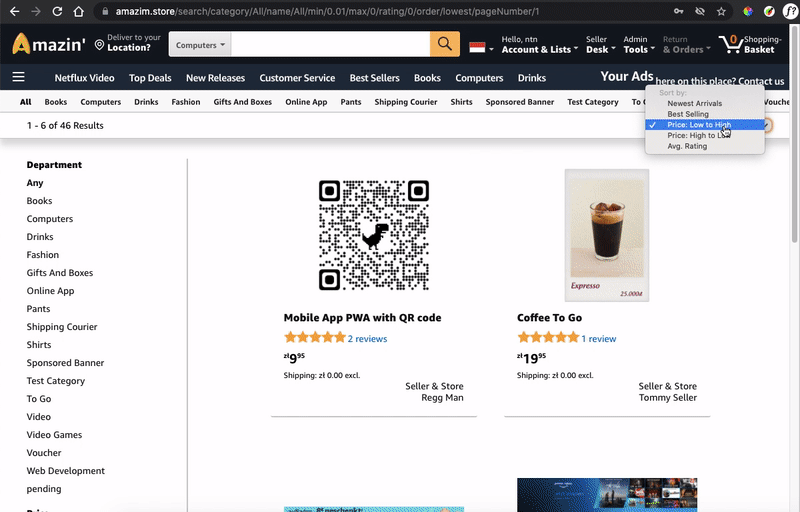Select Test Category tab
The image size is (800, 512).
point(593,102)
